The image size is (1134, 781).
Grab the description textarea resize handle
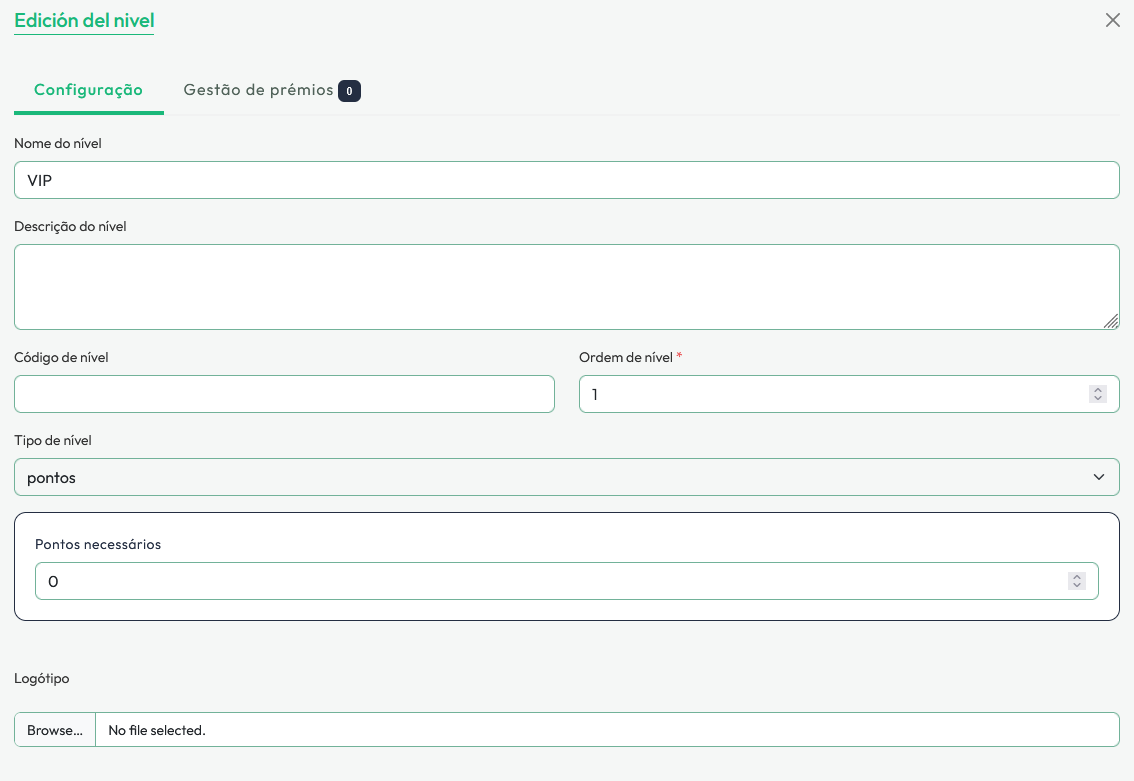point(1111,321)
